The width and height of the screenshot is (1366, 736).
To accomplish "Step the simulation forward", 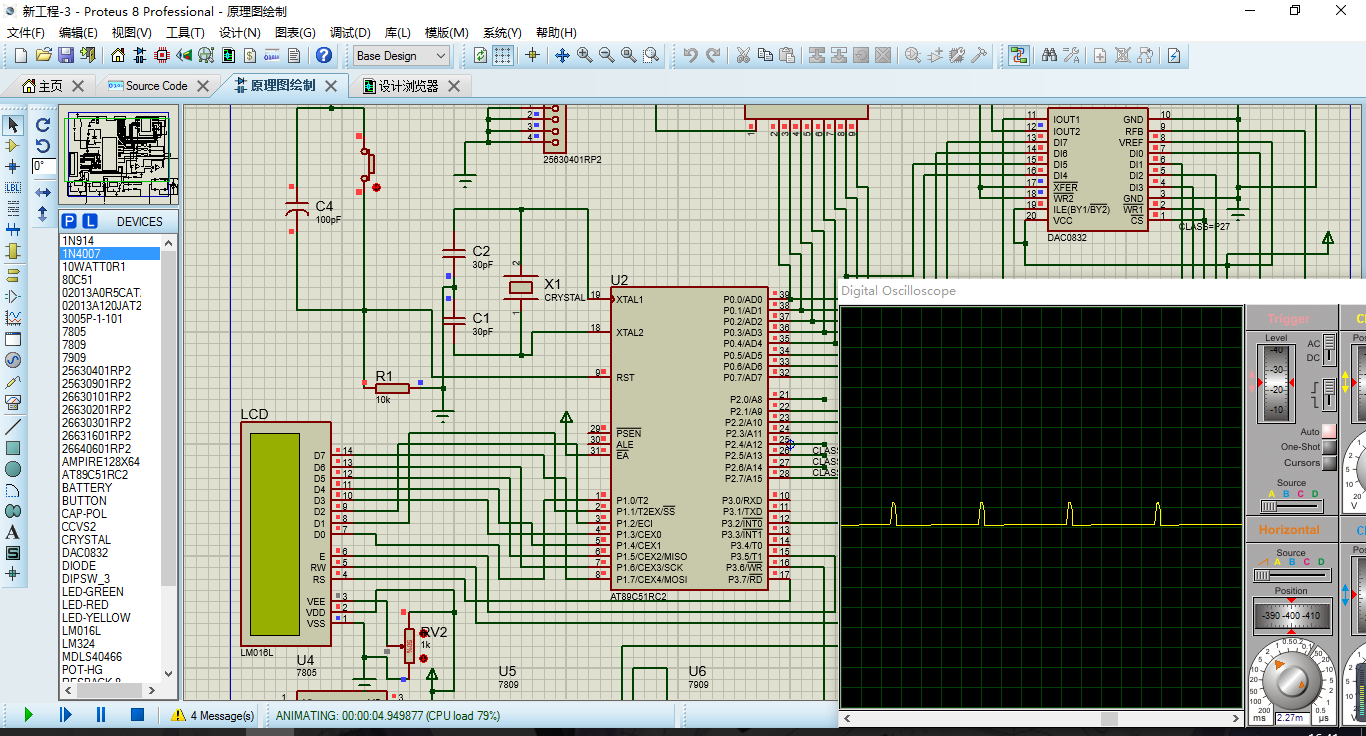I will [65, 715].
